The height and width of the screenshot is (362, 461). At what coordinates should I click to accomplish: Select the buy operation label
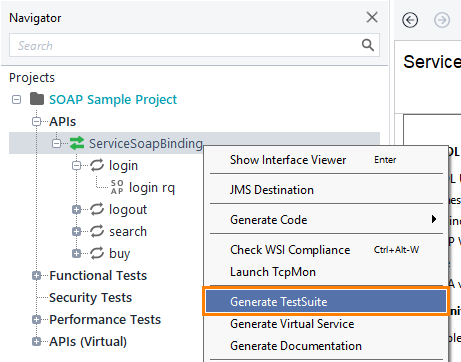120,254
